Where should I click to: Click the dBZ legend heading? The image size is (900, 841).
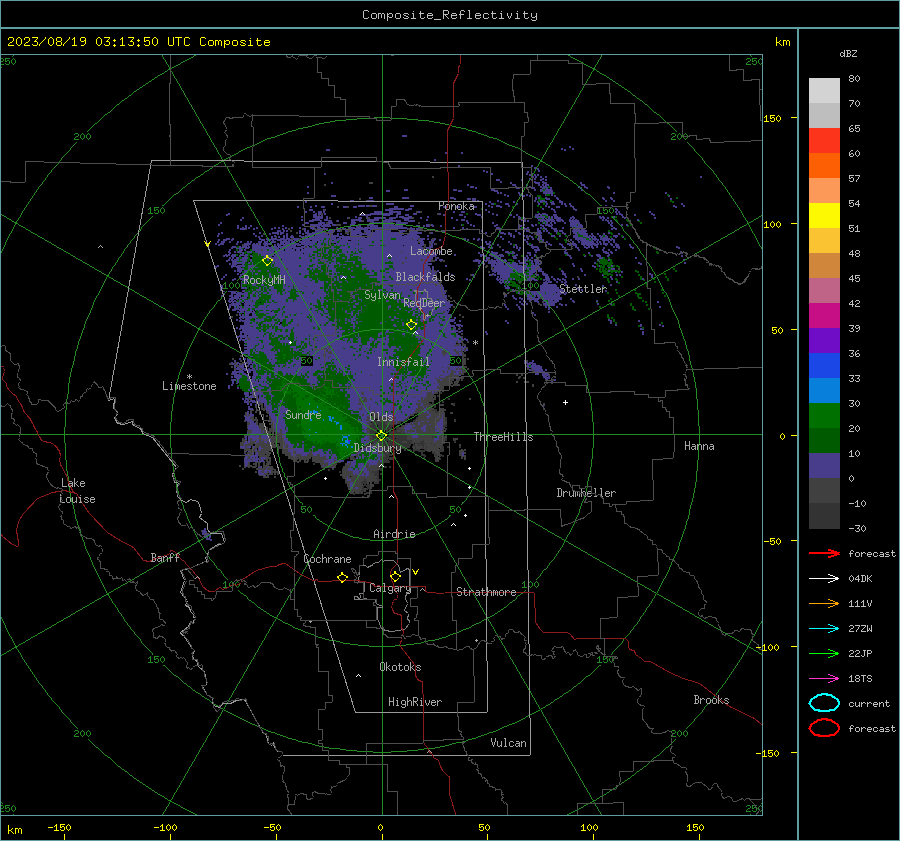coord(848,53)
